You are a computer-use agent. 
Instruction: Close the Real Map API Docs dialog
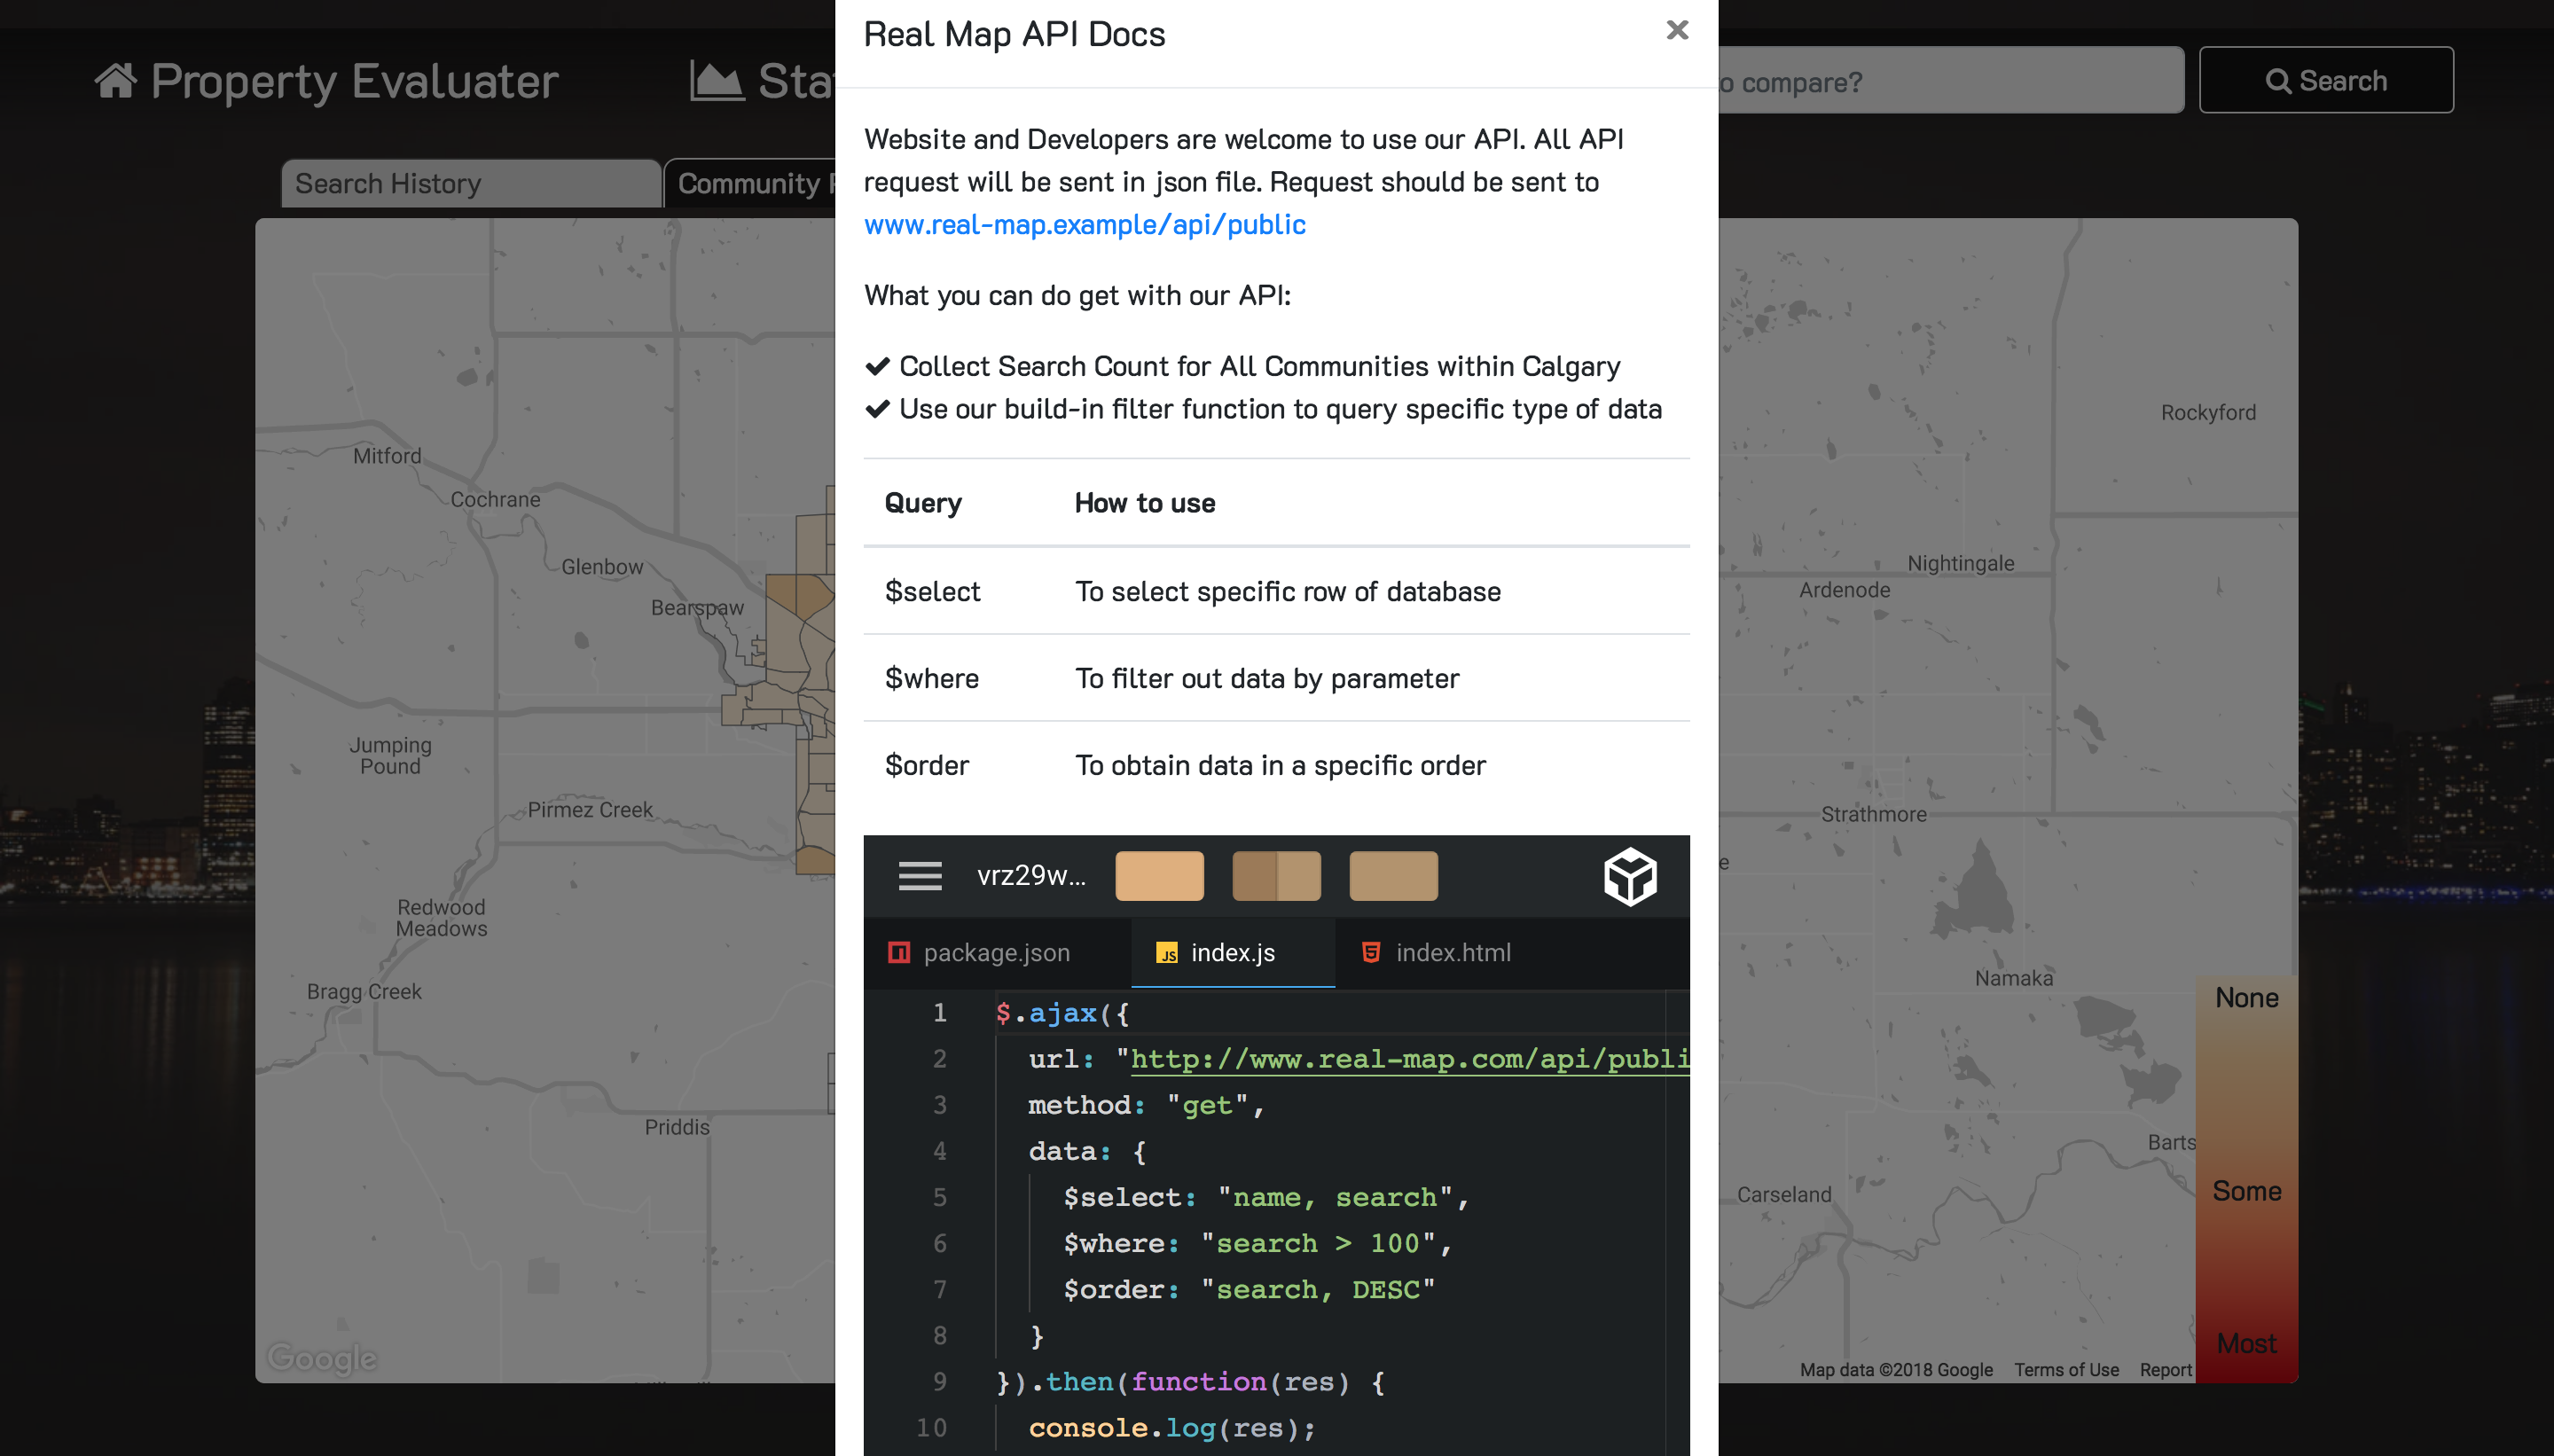(x=1677, y=31)
